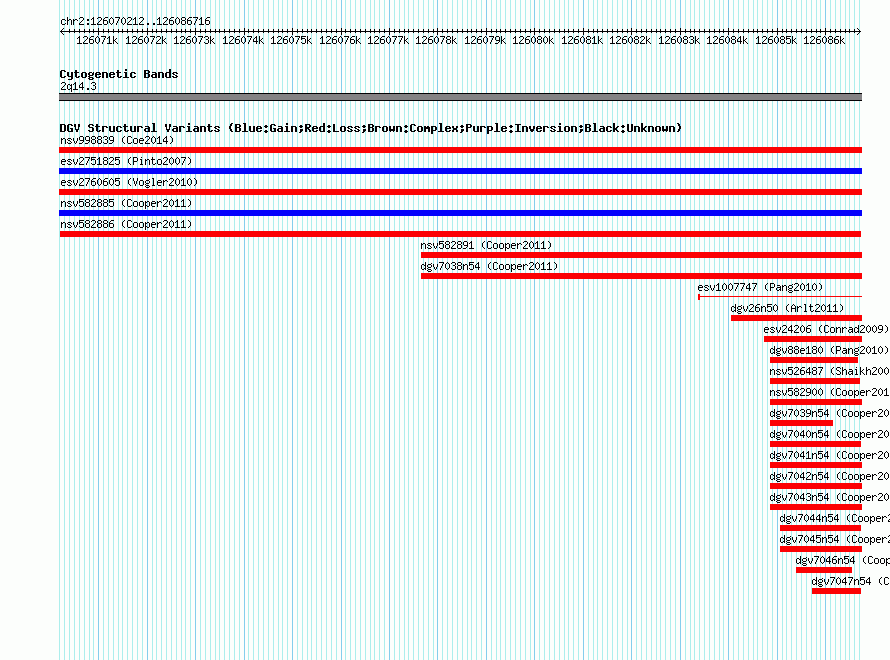Image resolution: width=890 pixels, height=660 pixels.
Task: Click the red bar under nsv582886
Action: coord(460,234)
